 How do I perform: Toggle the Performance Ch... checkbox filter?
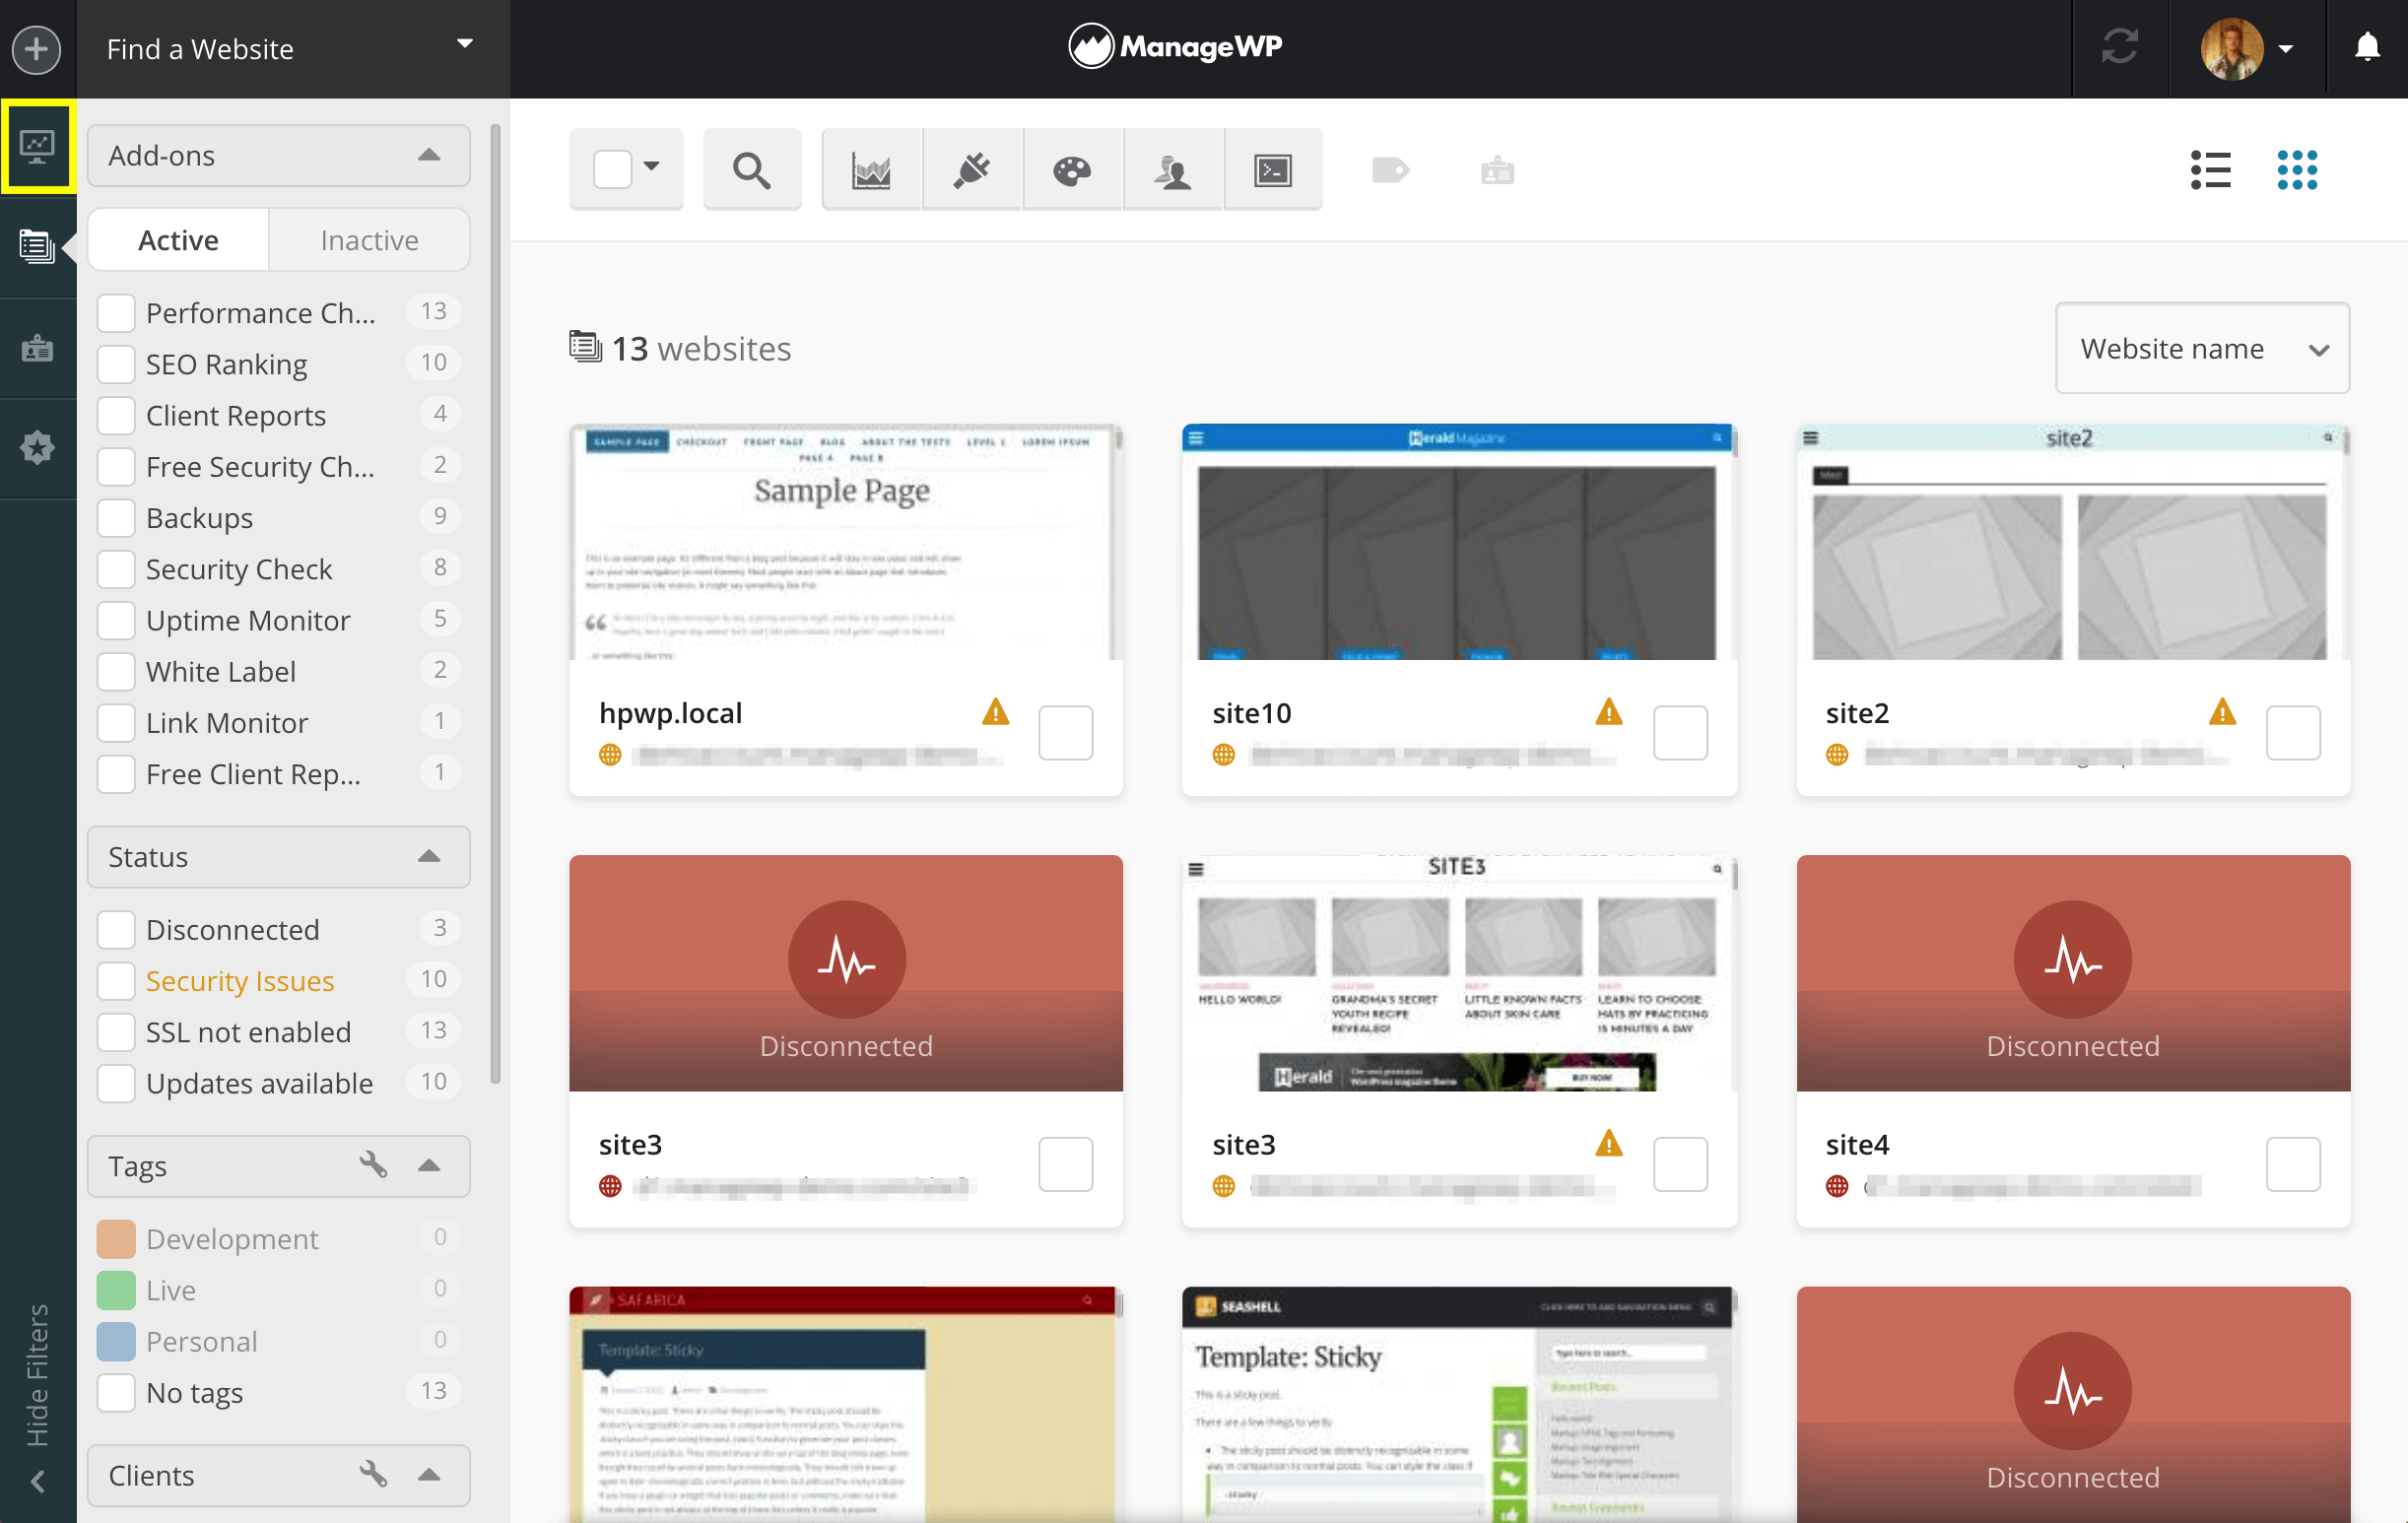pyautogui.click(x=117, y=310)
